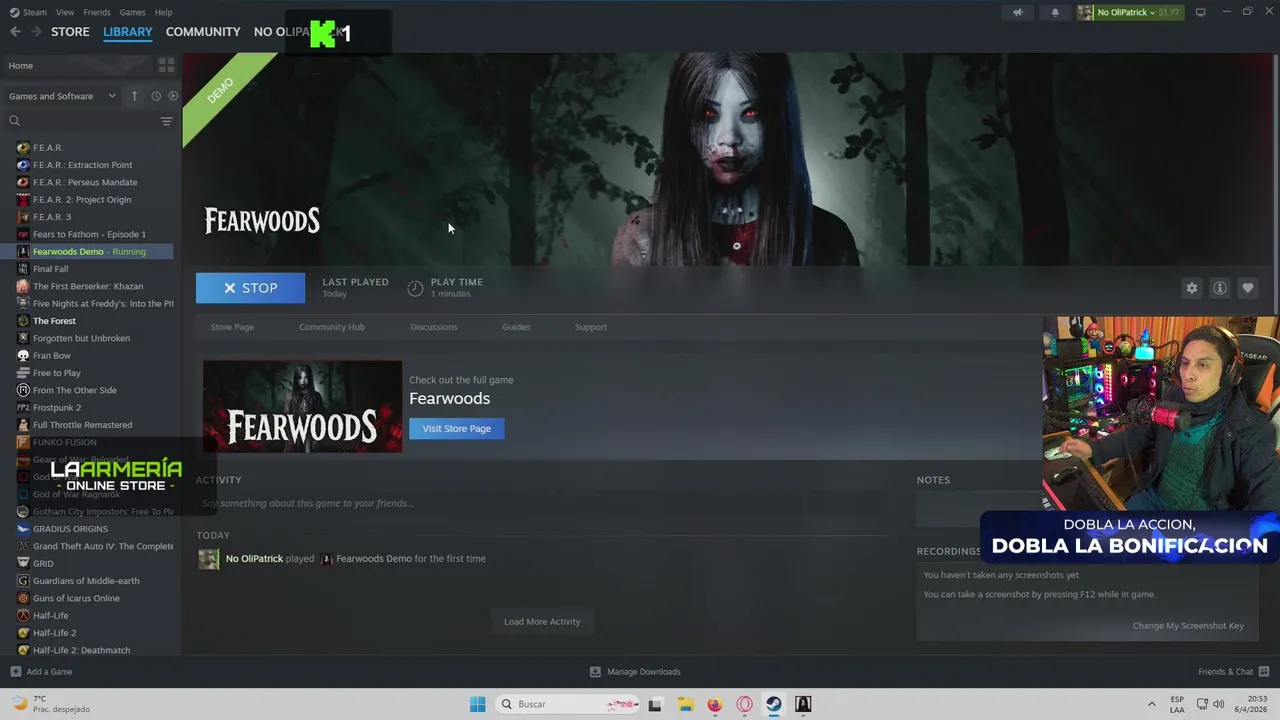Open the No OliPatrick account dropdown
1280x720 pixels.
tap(1129, 12)
